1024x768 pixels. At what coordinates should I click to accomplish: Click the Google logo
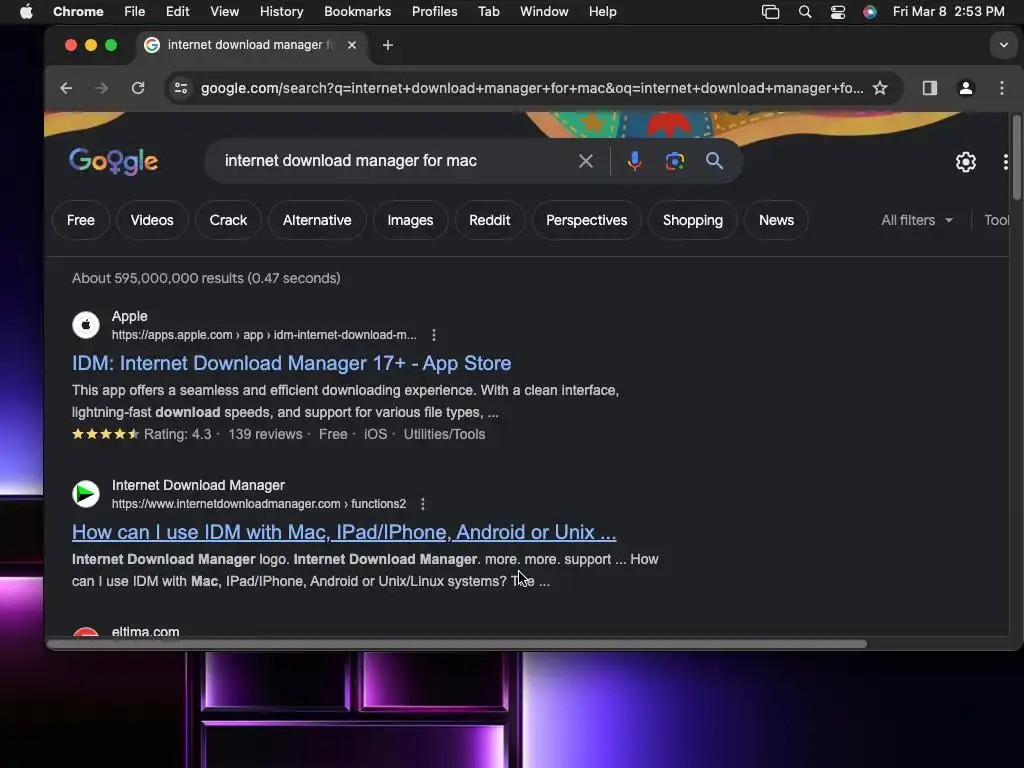(x=114, y=161)
